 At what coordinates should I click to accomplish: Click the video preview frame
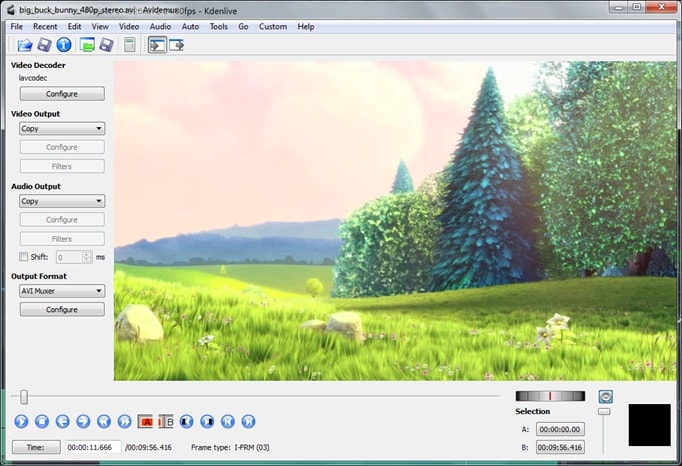395,221
